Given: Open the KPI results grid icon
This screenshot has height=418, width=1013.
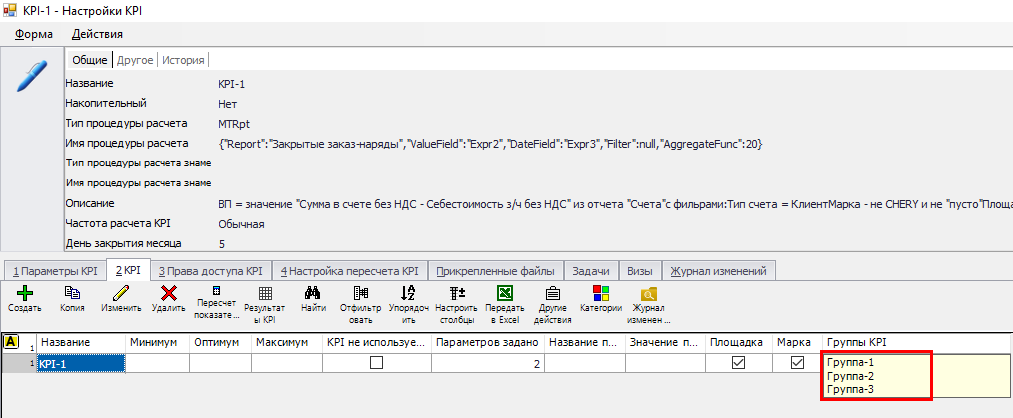Looking at the screenshot, I should coord(265,293).
